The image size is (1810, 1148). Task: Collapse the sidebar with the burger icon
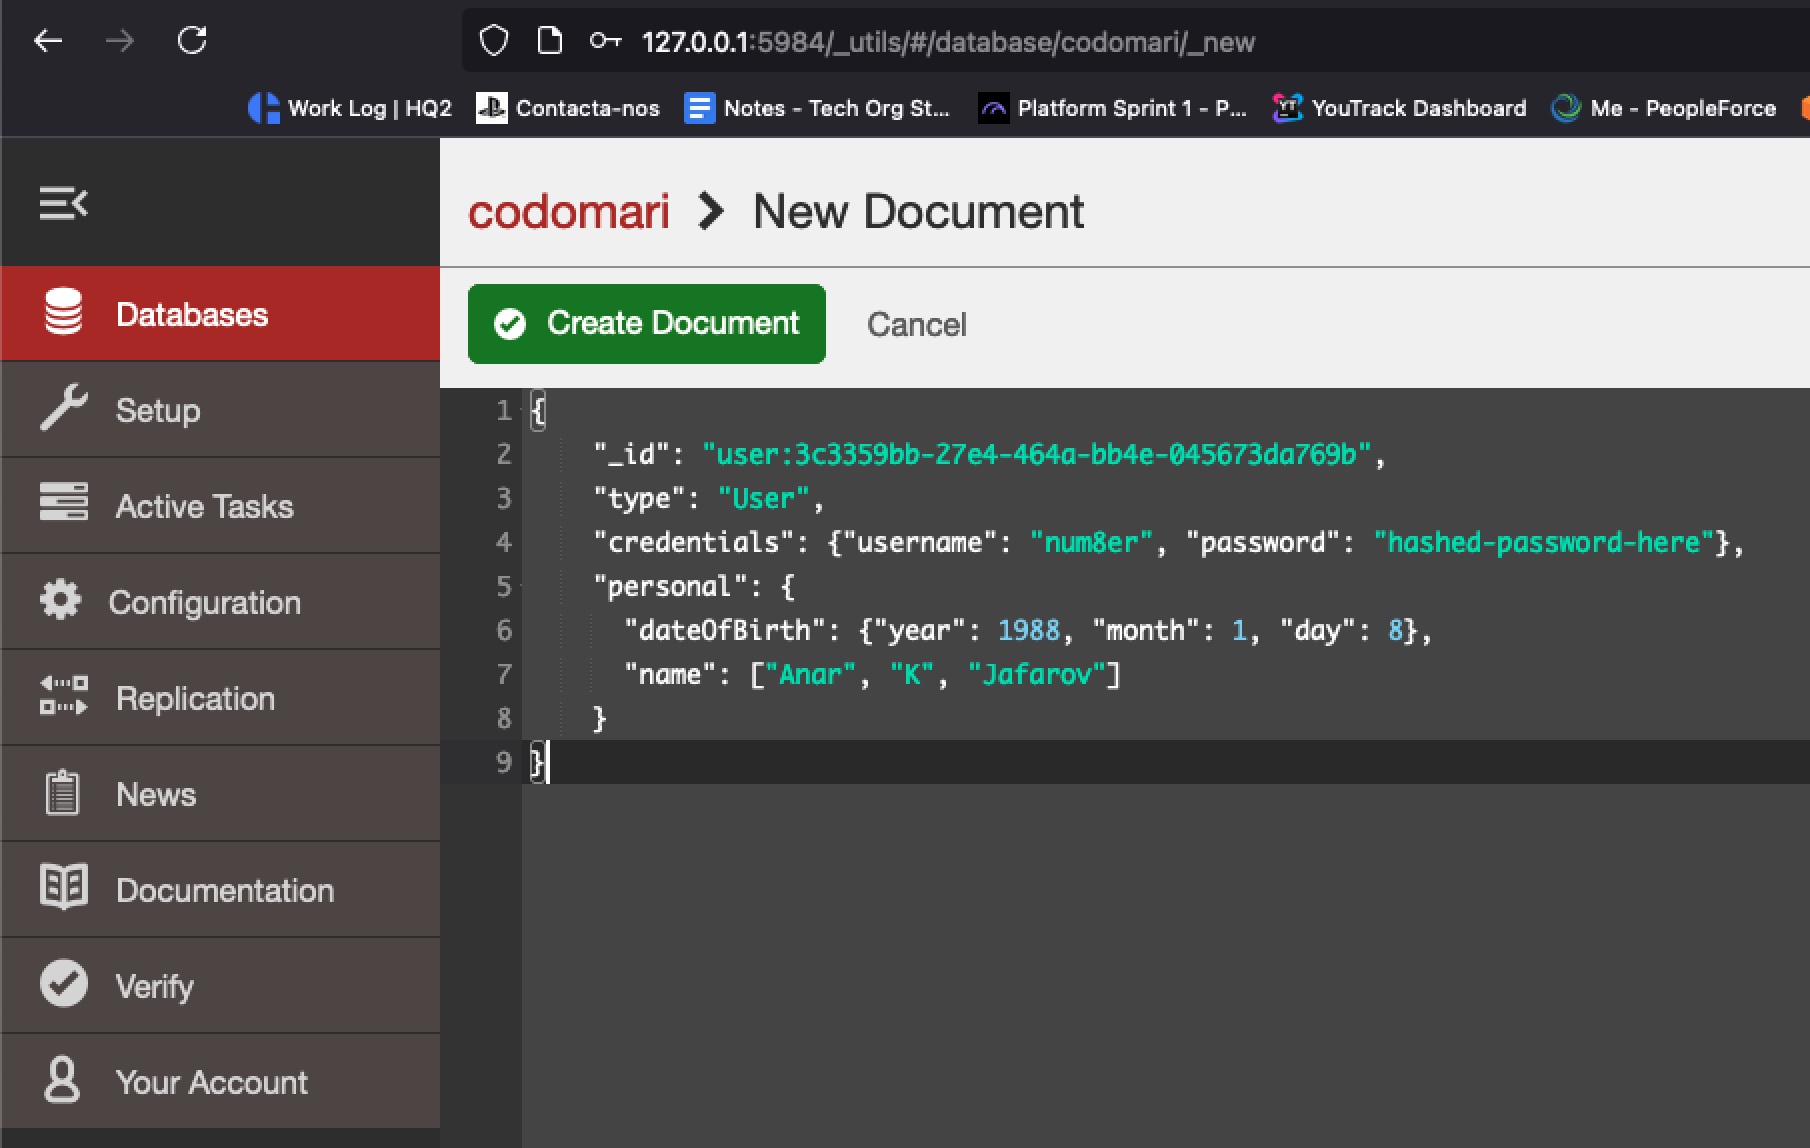(64, 204)
